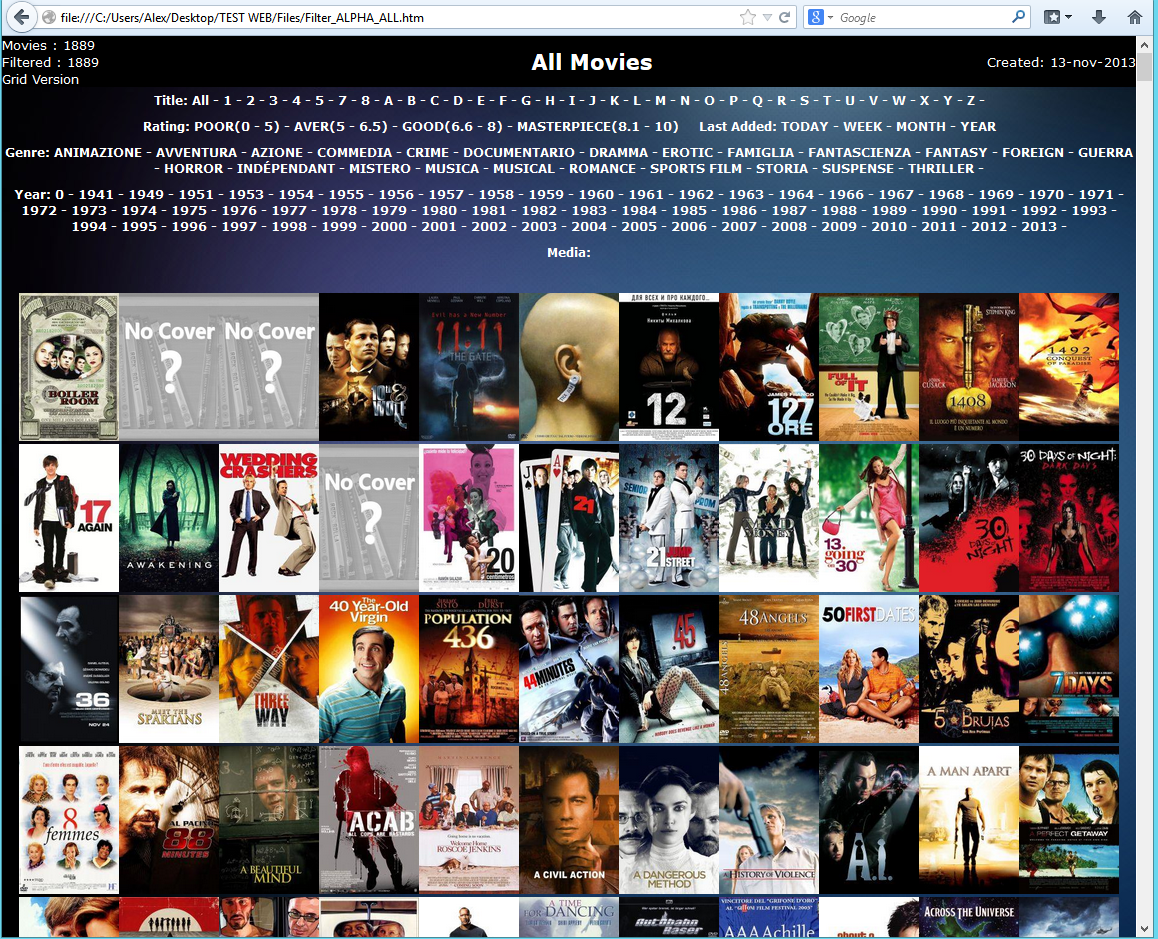The width and height of the screenshot is (1158, 939).
Task: Filter titles starting with letter Z
Action: tap(971, 100)
